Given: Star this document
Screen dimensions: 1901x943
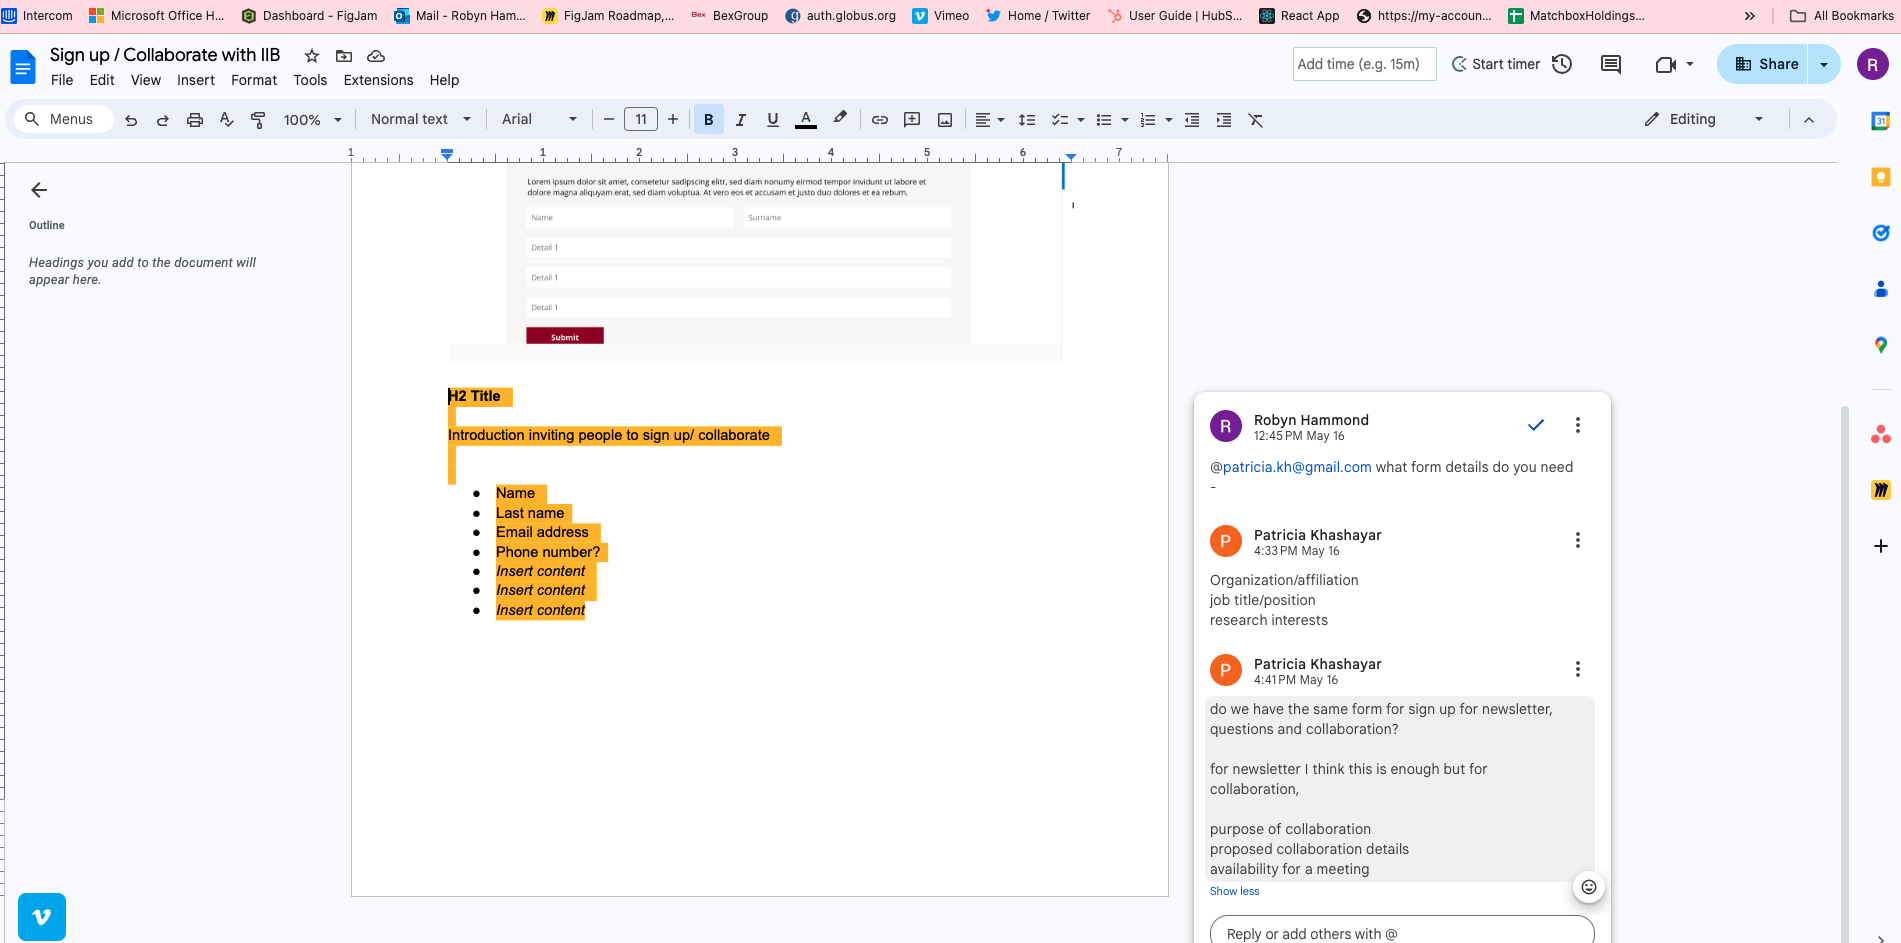Looking at the screenshot, I should [x=312, y=56].
